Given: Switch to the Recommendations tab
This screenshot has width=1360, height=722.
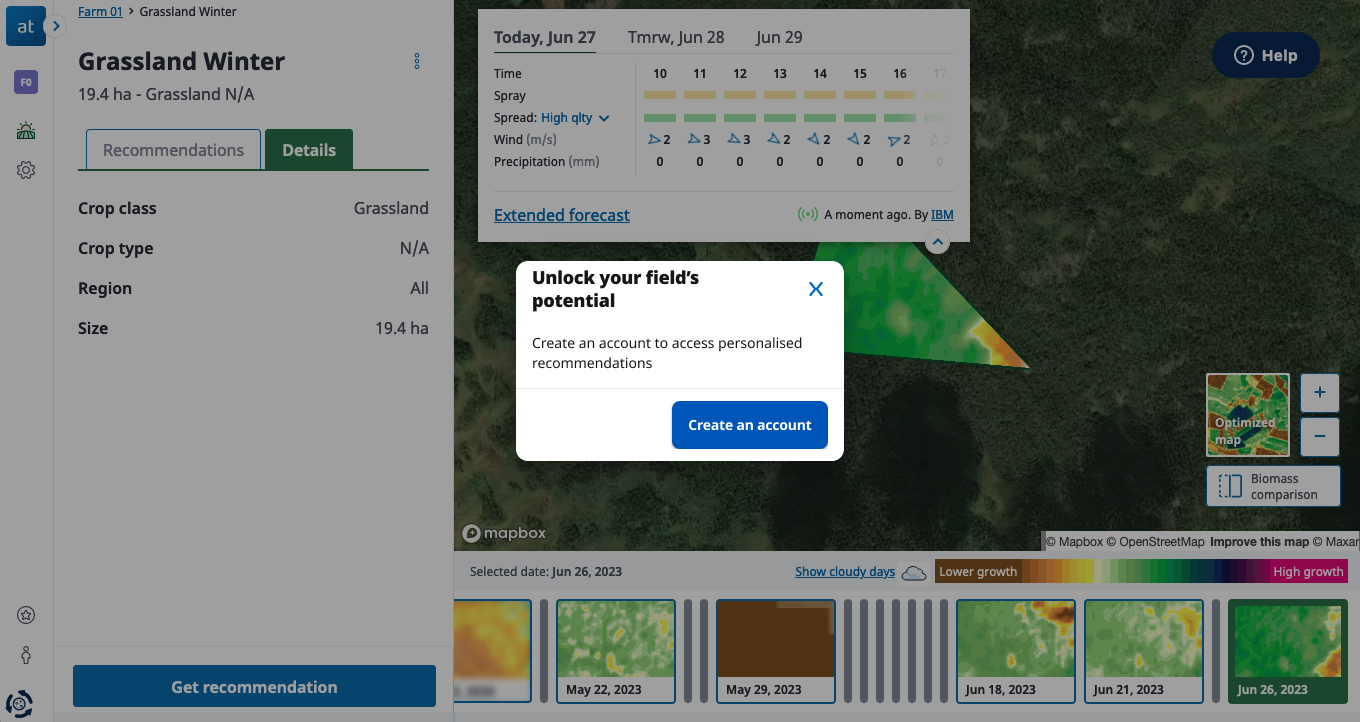Looking at the screenshot, I should tap(171, 149).
